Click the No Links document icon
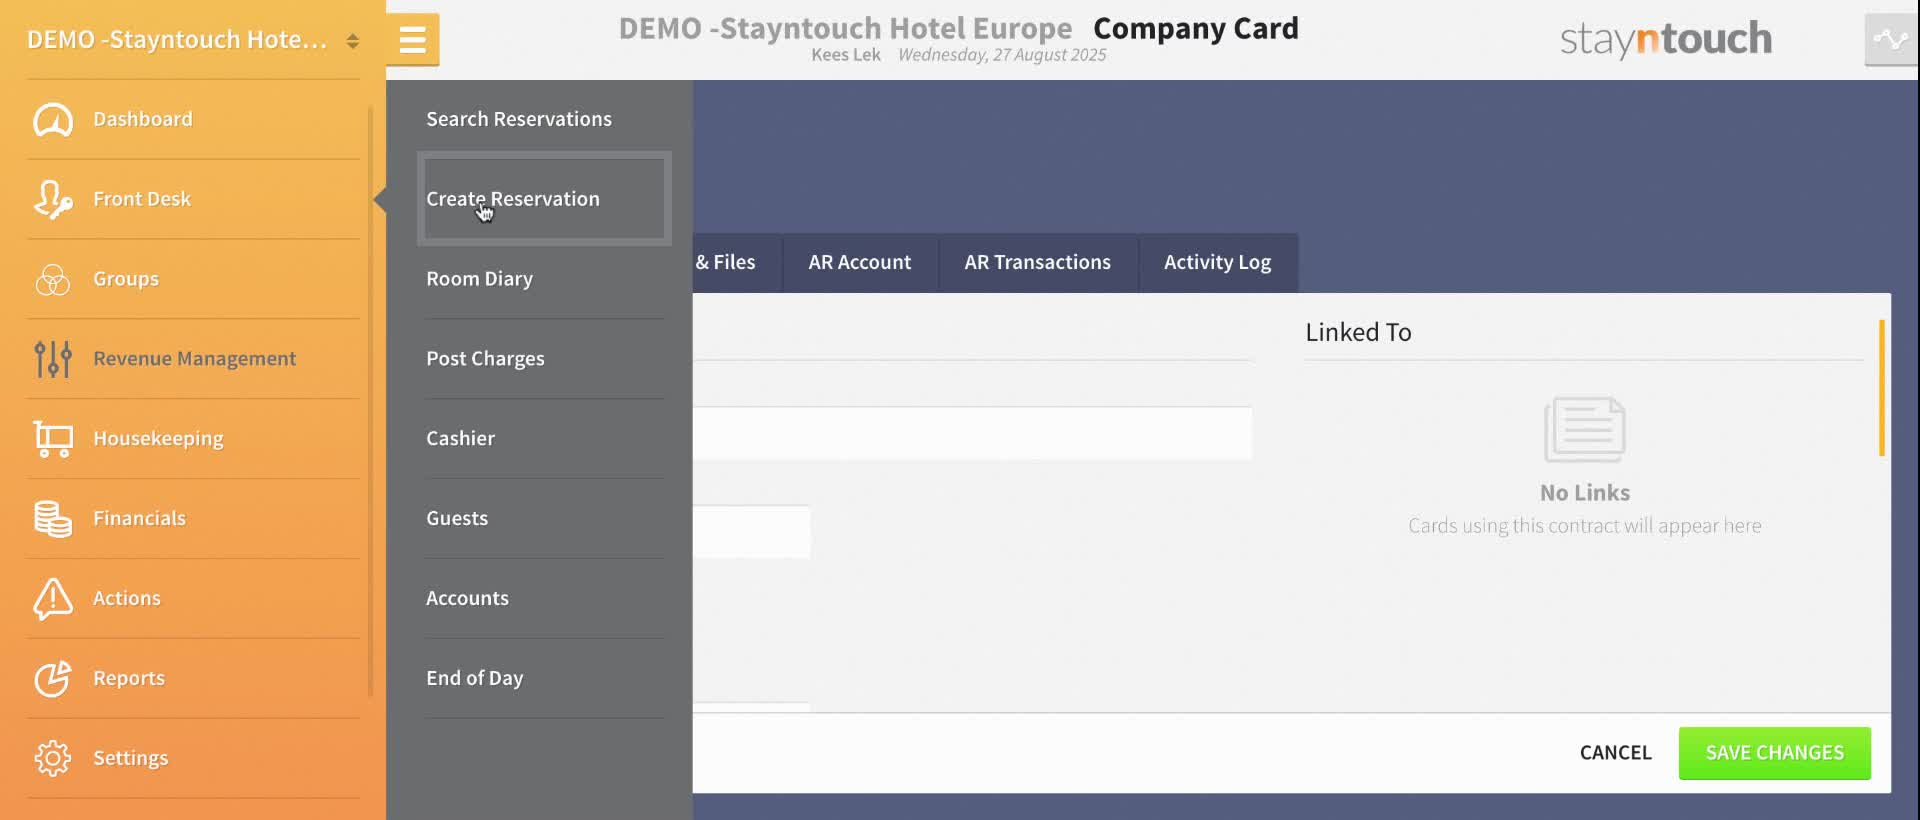The width and height of the screenshot is (1920, 820). pyautogui.click(x=1585, y=430)
